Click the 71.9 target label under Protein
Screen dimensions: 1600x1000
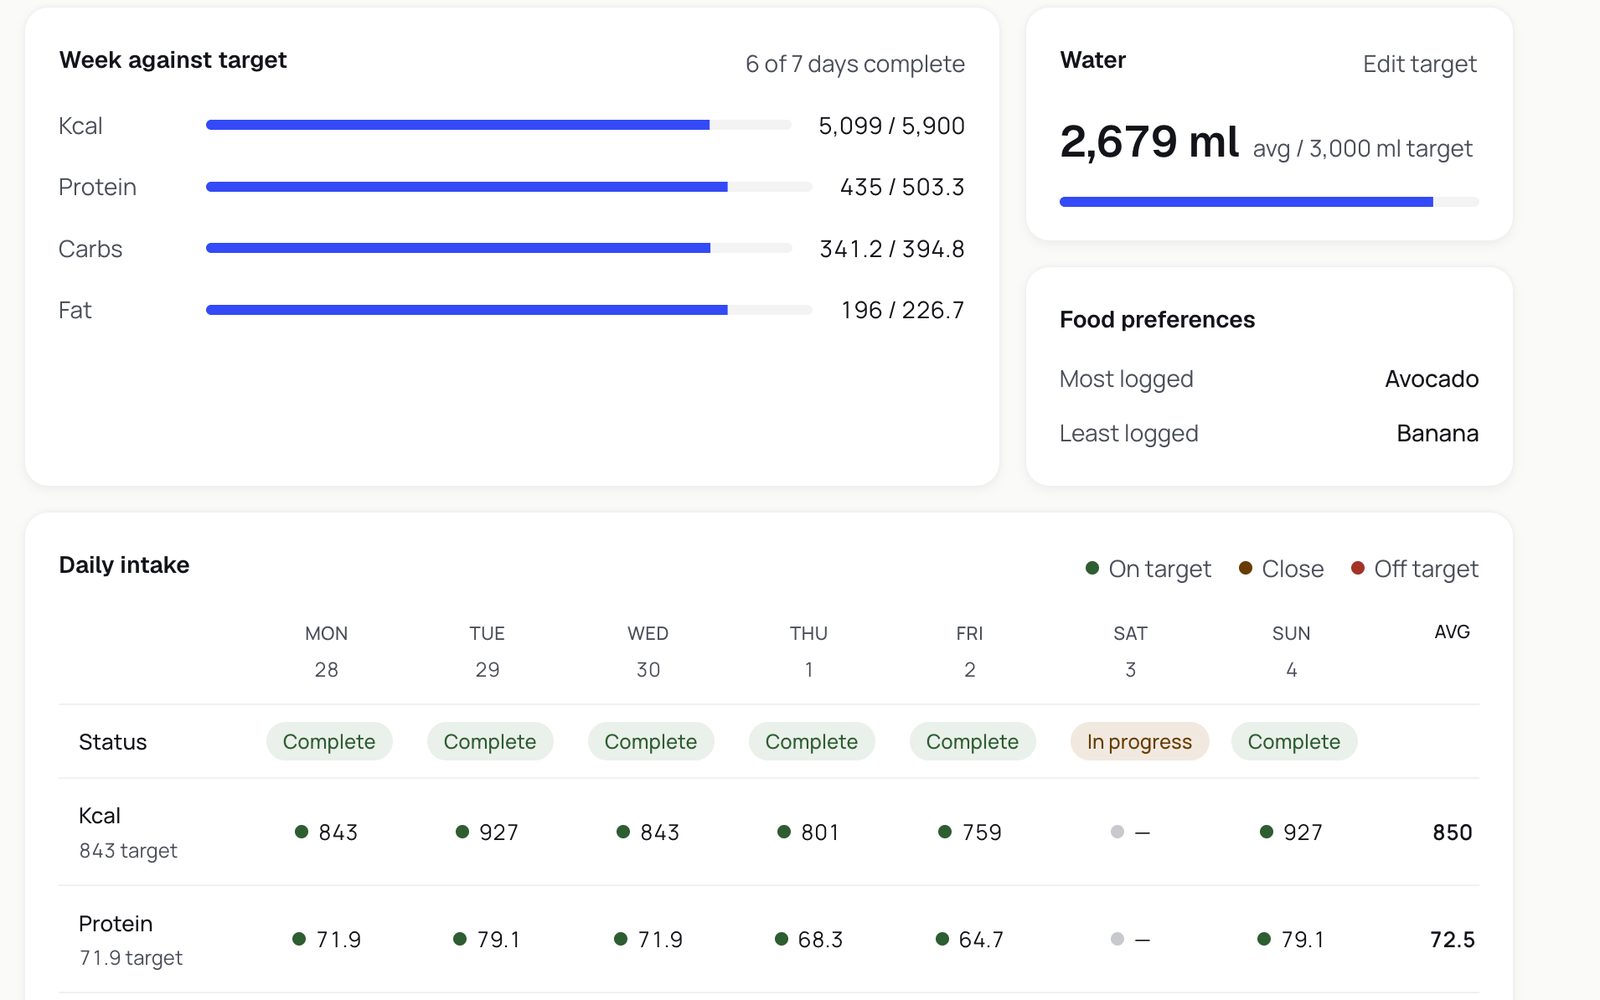click(x=131, y=958)
